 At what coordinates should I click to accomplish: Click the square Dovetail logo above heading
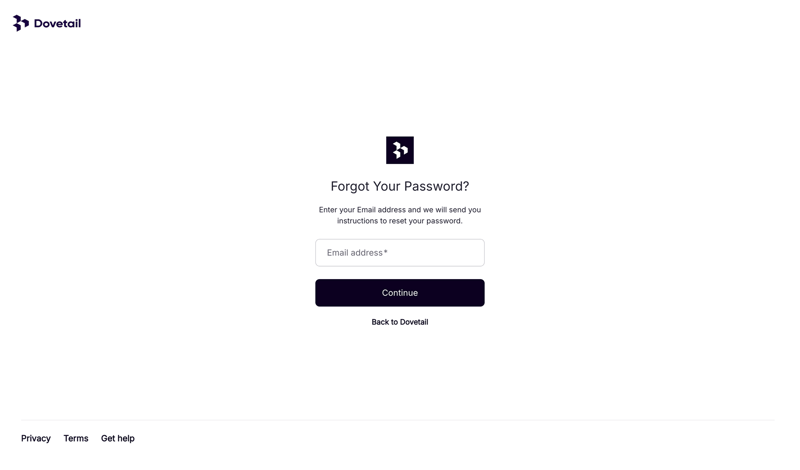pyautogui.click(x=399, y=150)
